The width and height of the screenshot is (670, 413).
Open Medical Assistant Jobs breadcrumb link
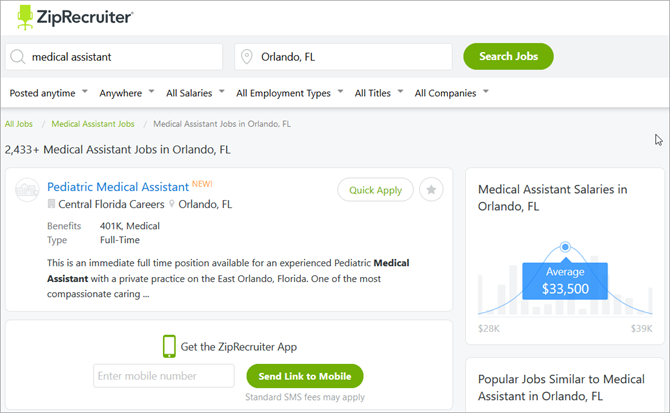[x=93, y=124]
